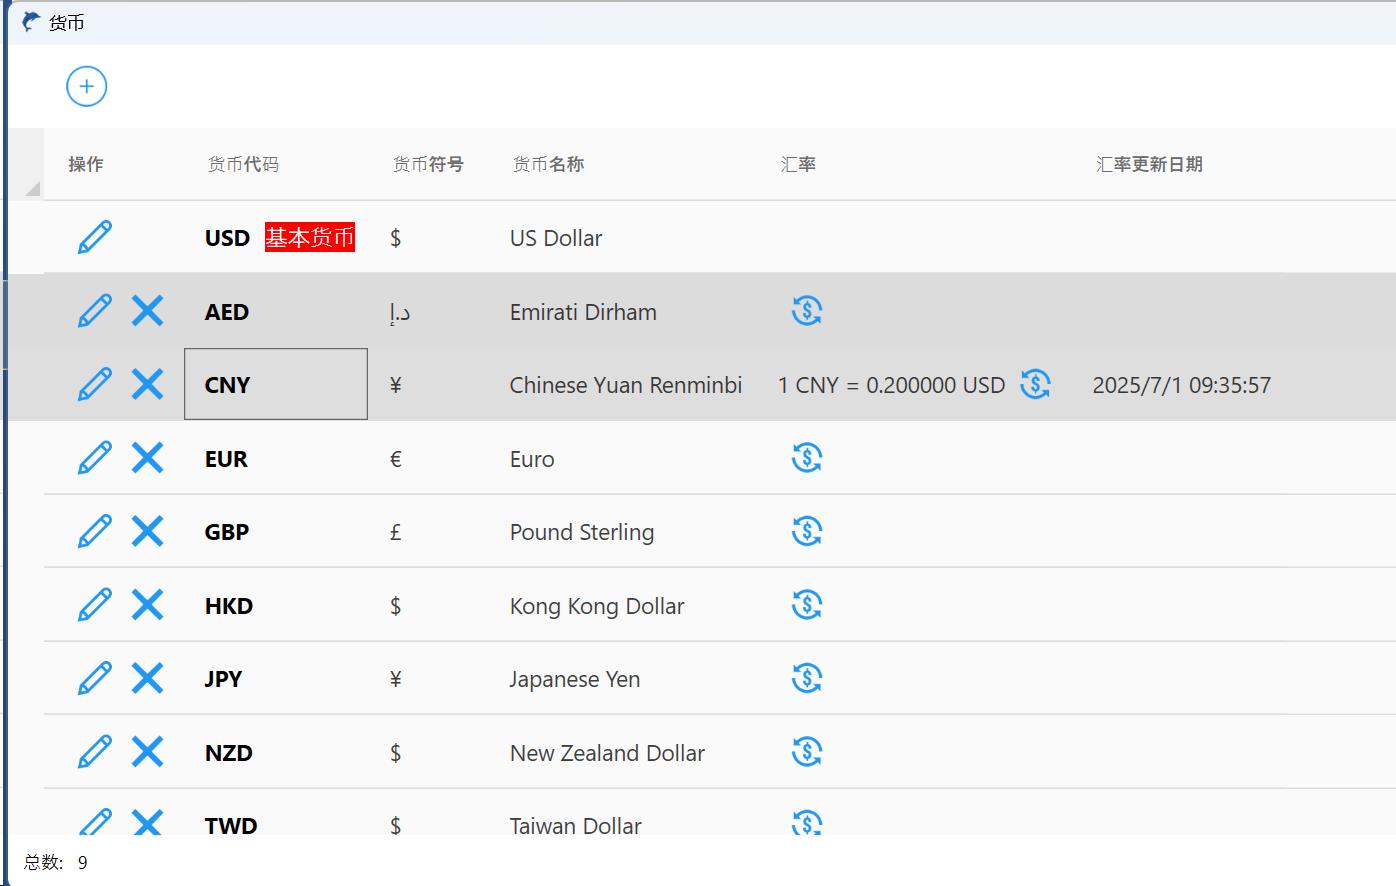This screenshot has height=886, width=1396.
Task: Click the add new currency plus button
Action: click(87, 87)
